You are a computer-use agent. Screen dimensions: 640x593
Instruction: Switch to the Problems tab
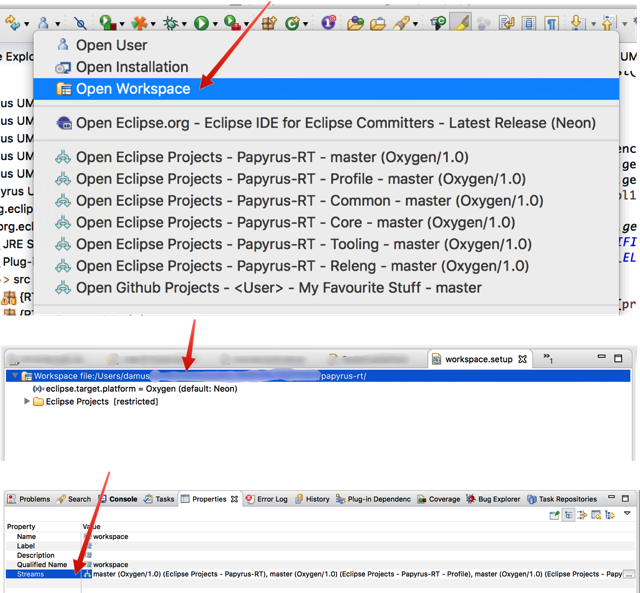tap(29, 499)
